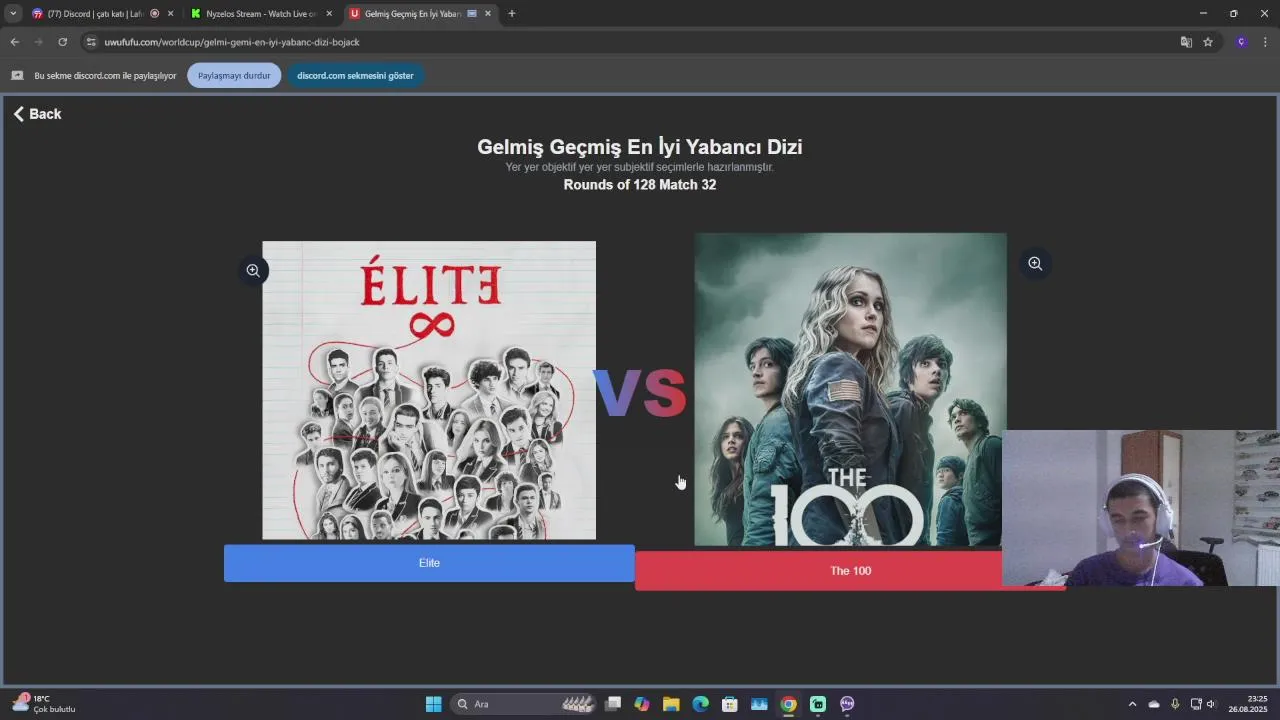Open the Chrome profile avatar

click(x=1241, y=42)
